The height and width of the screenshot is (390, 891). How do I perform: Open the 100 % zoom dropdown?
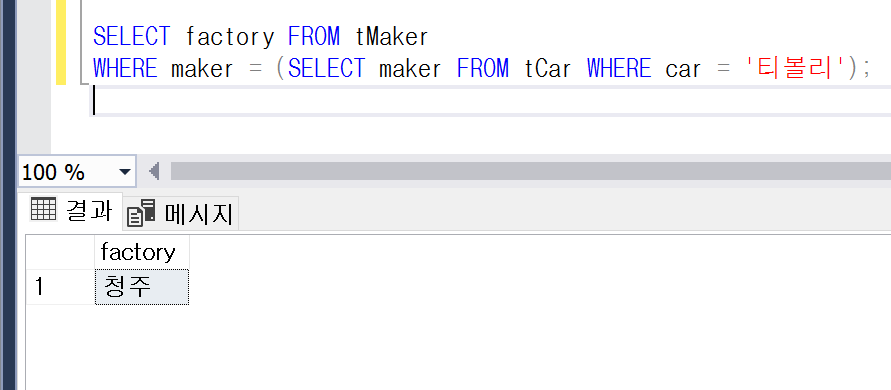124,171
